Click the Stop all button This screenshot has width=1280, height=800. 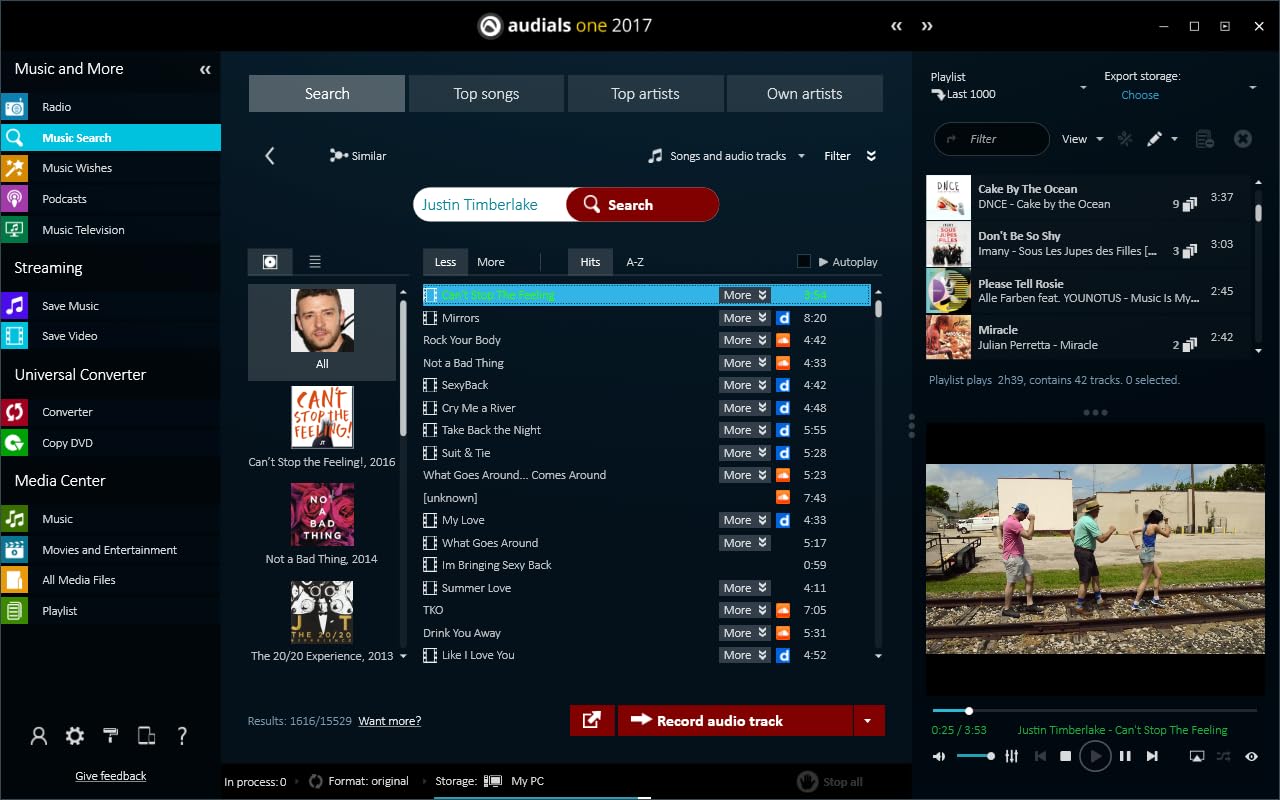831,782
